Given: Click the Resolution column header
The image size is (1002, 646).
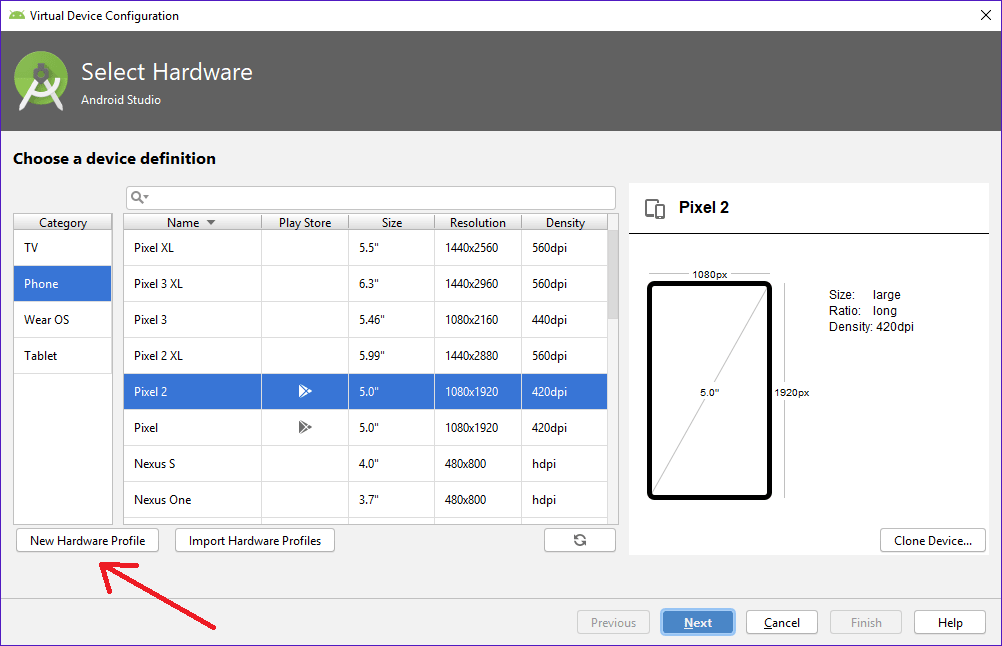Looking at the screenshot, I should 478,222.
